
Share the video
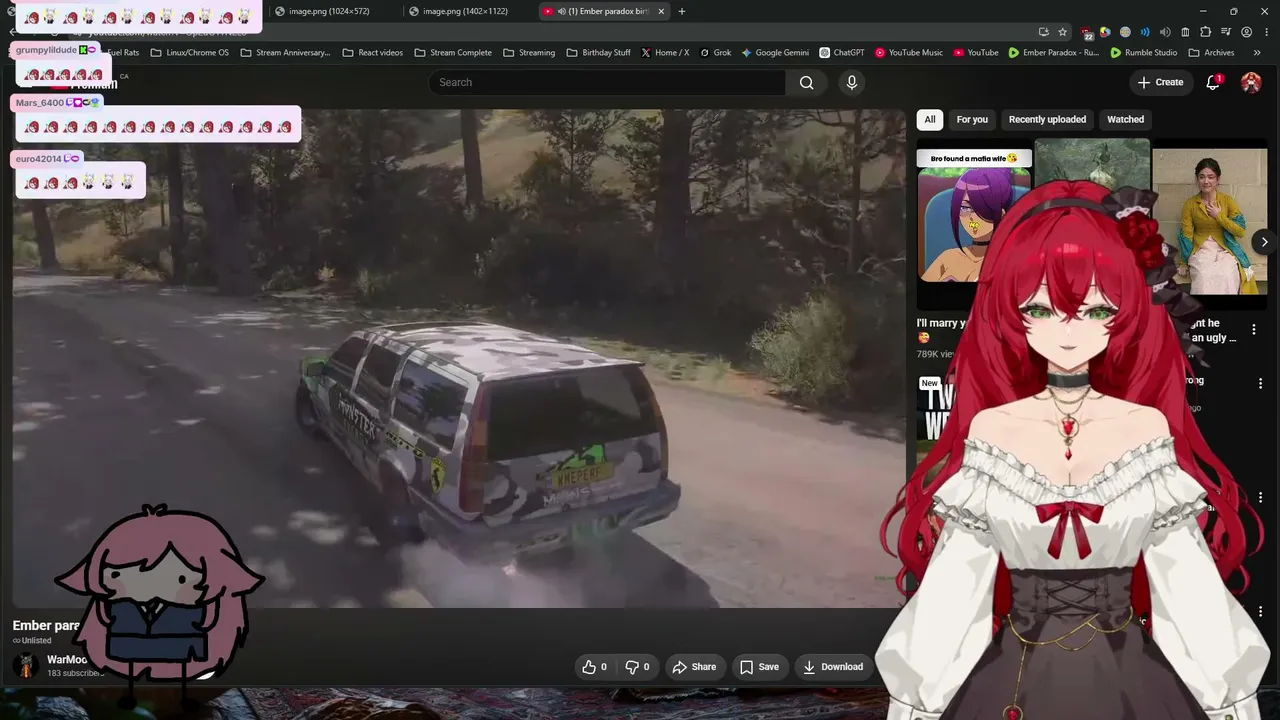click(x=694, y=667)
